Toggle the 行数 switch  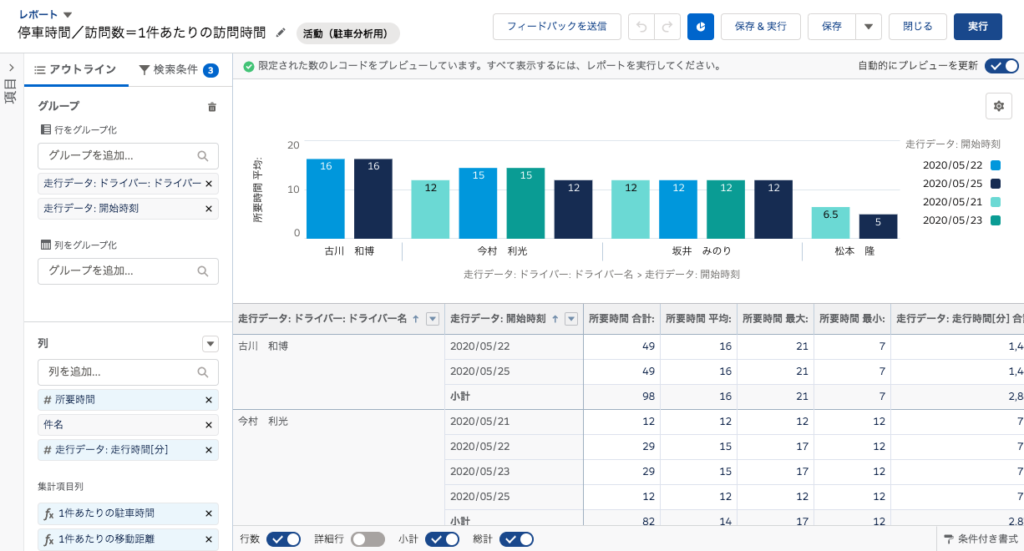[283, 539]
